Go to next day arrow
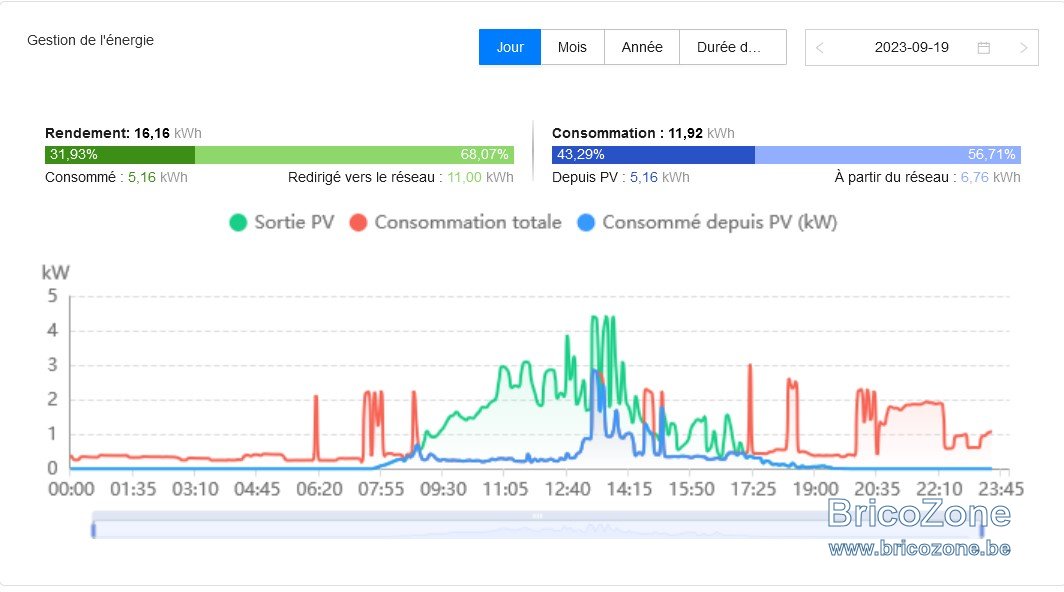The height and width of the screenshot is (592, 1064). click(1023, 48)
